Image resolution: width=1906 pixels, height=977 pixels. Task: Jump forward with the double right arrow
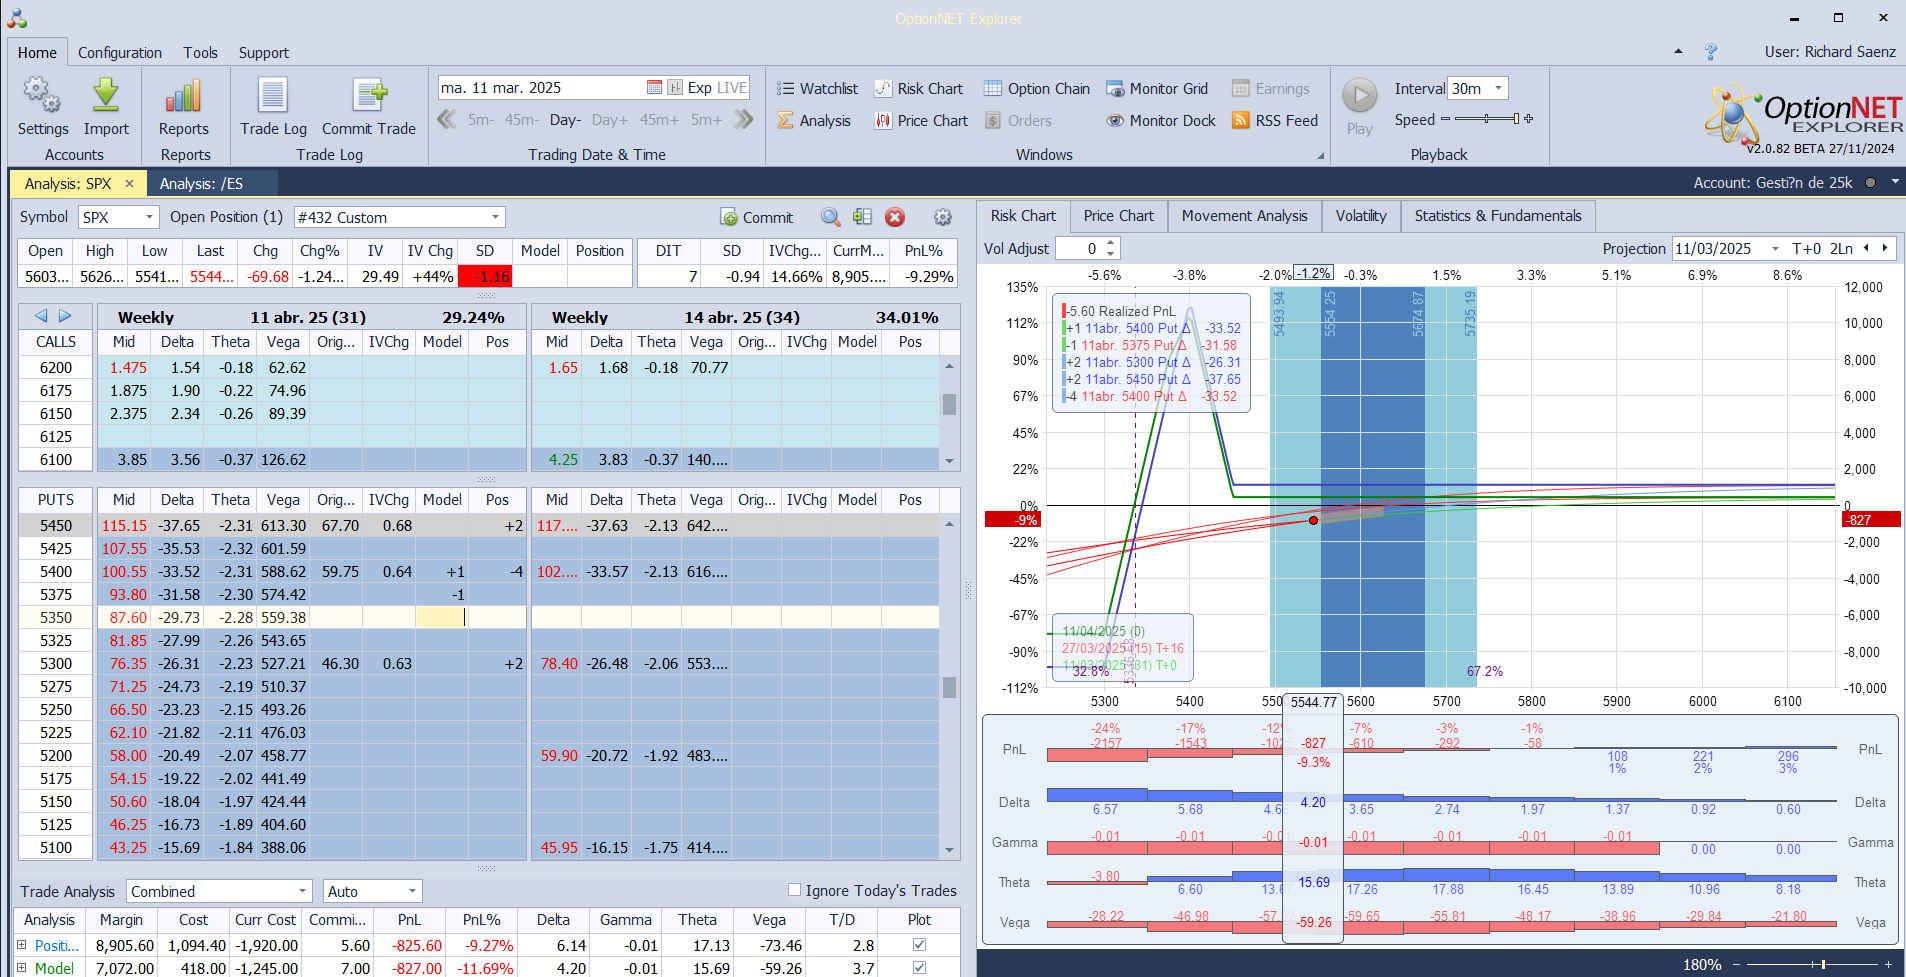(743, 120)
